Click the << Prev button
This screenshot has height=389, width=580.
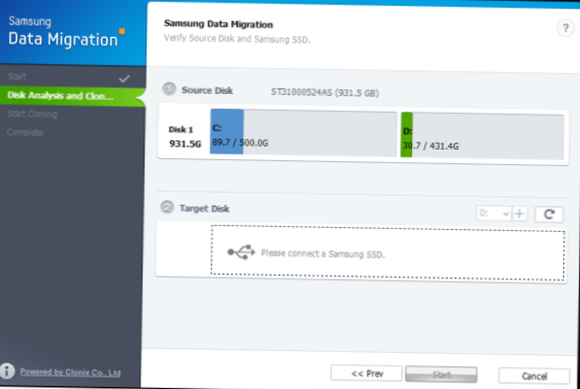366,373
